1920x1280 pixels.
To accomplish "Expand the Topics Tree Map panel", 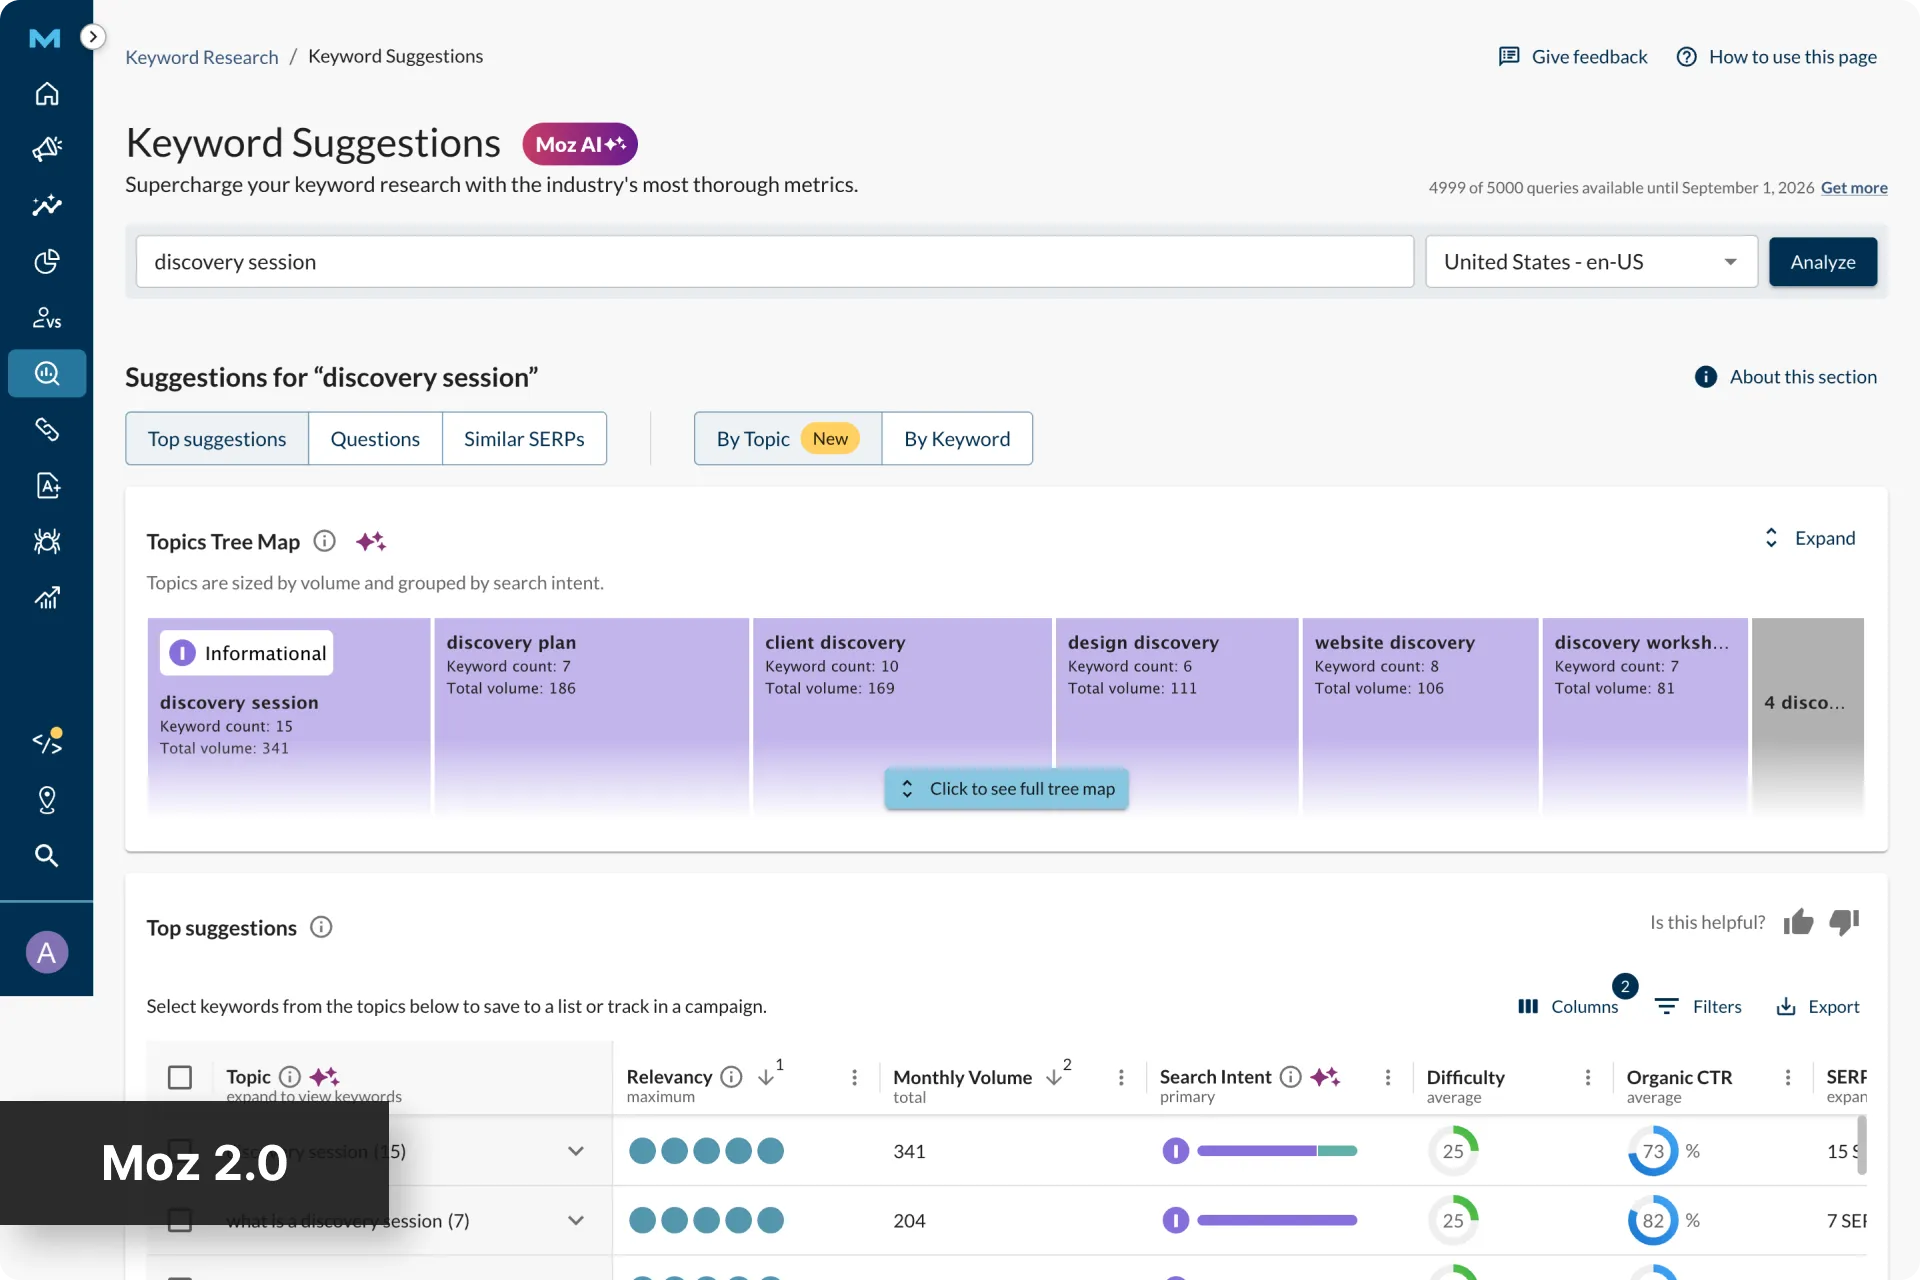I will click(x=1809, y=538).
